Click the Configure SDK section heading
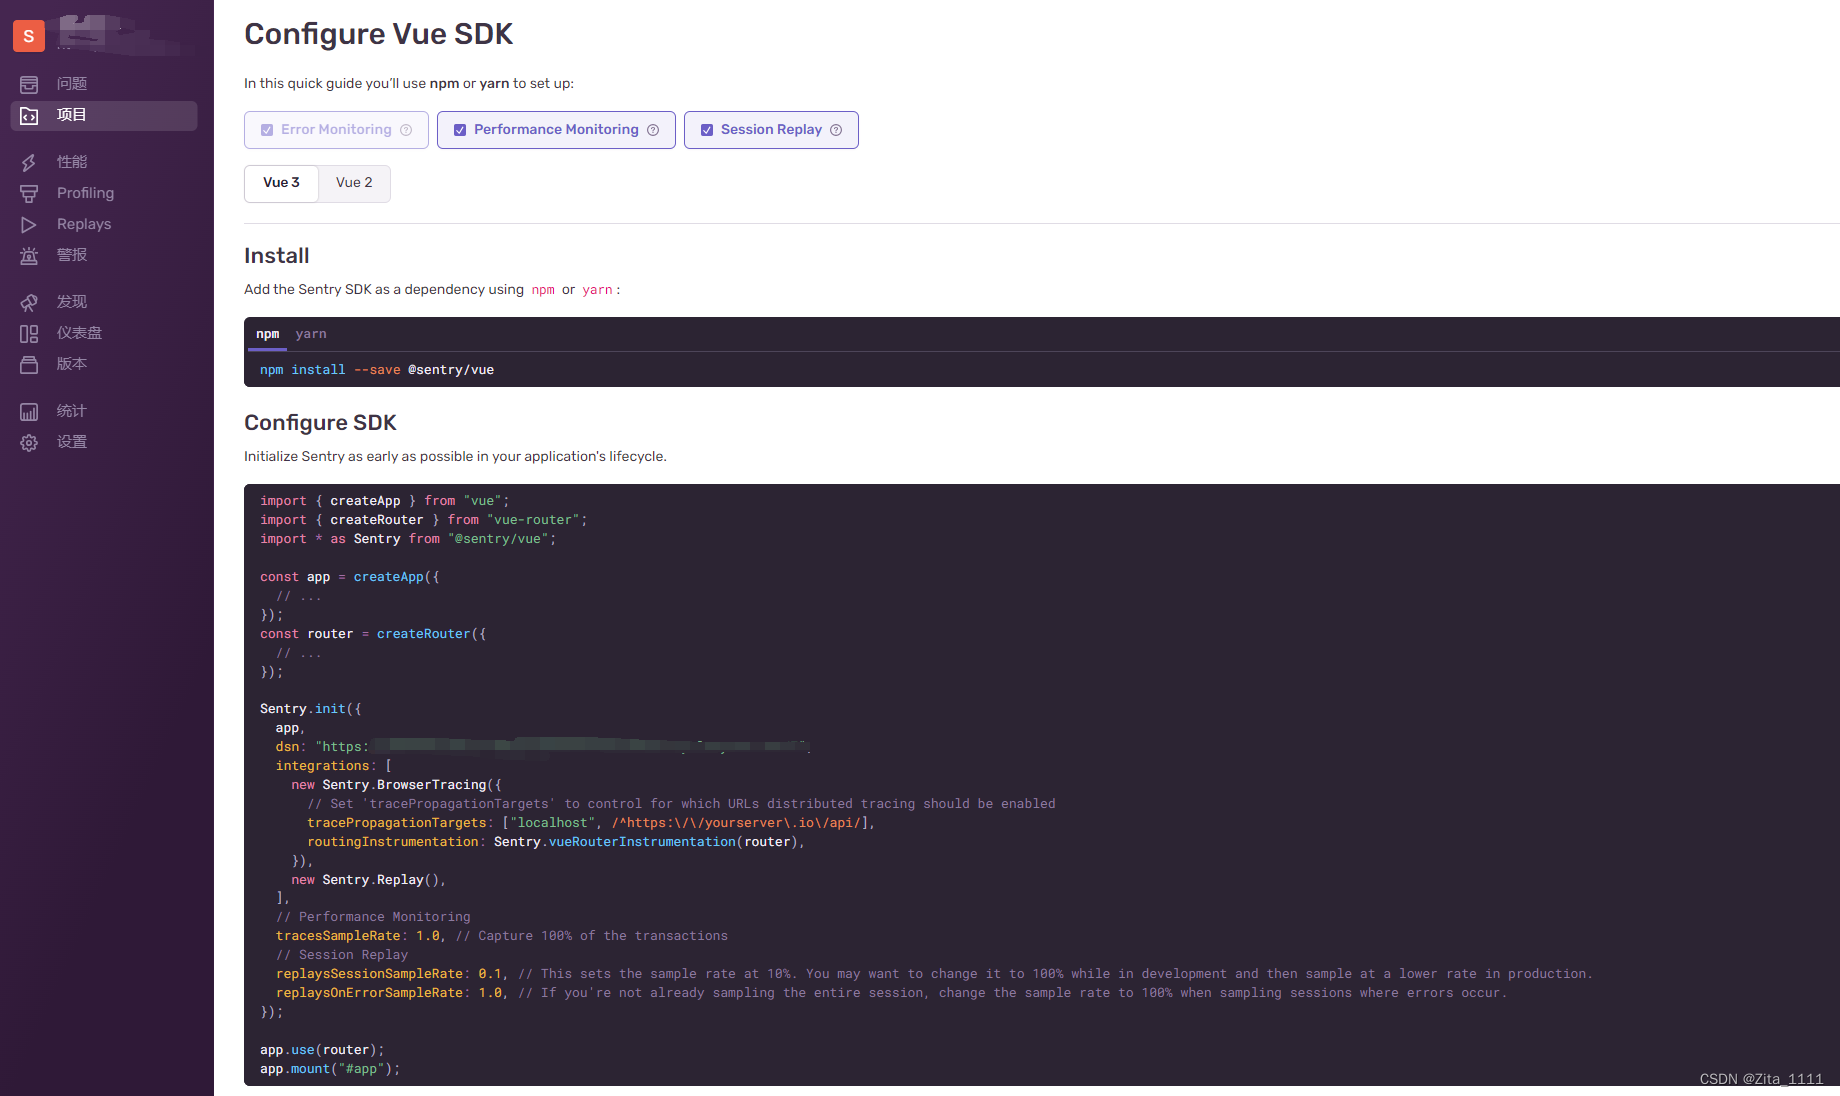Image resolution: width=1840 pixels, height=1096 pixels. [x=320, y=423]
